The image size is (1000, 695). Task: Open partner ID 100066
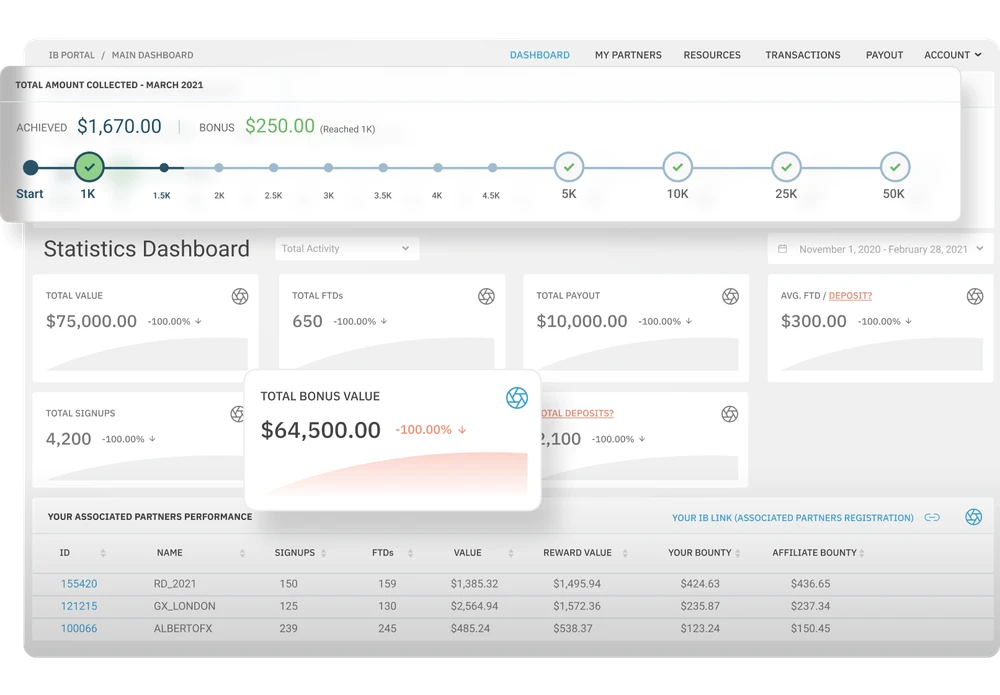point(79,628)
